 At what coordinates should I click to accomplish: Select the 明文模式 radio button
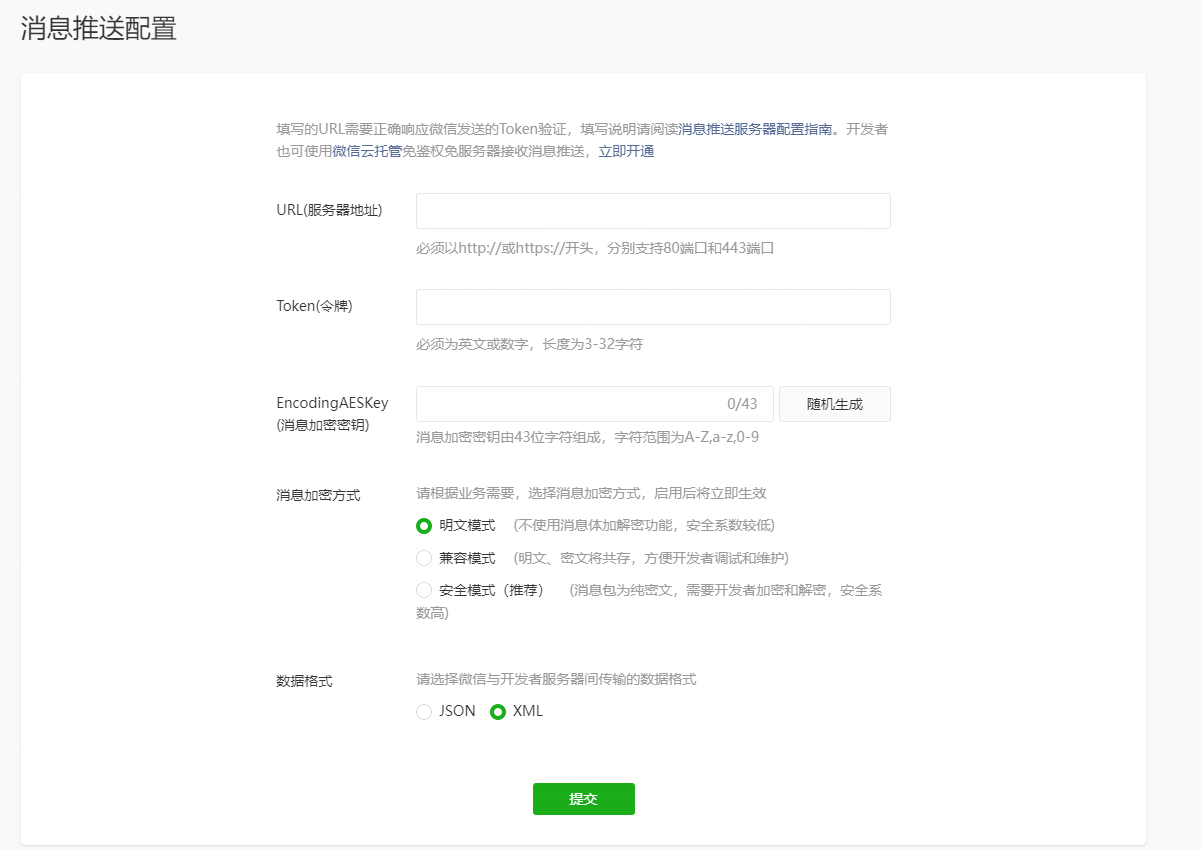pos(424,526)
